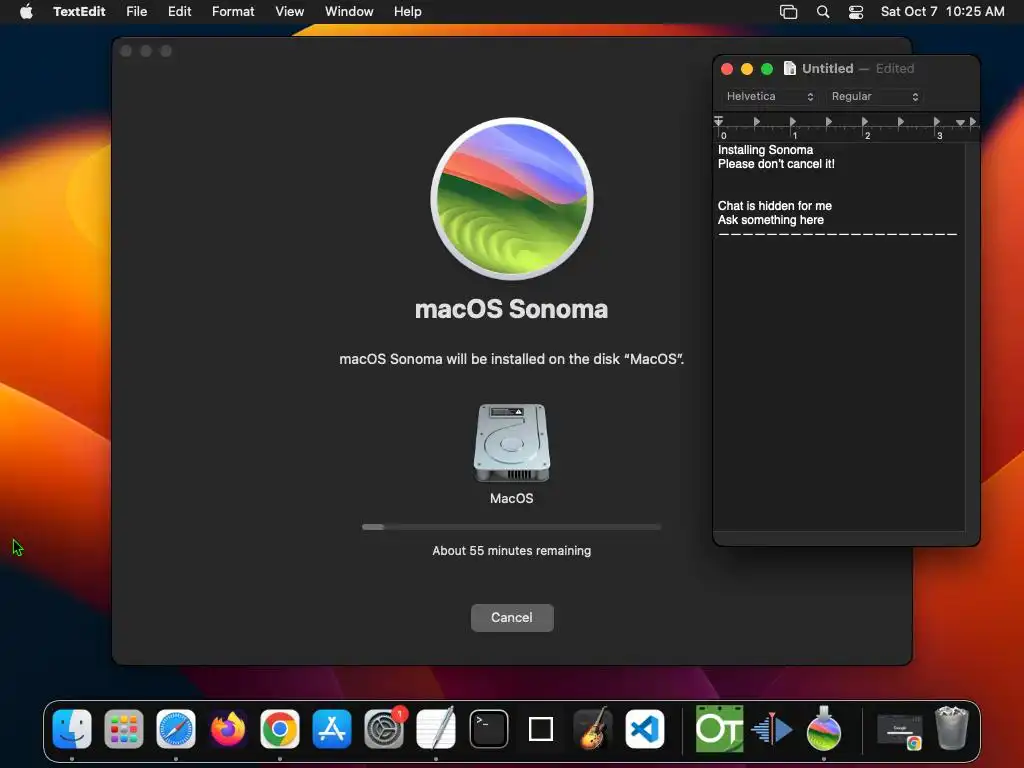Open Control Center in the menu bar
The width and height of the screenshot is (1024, 768).
click(856, 12)
